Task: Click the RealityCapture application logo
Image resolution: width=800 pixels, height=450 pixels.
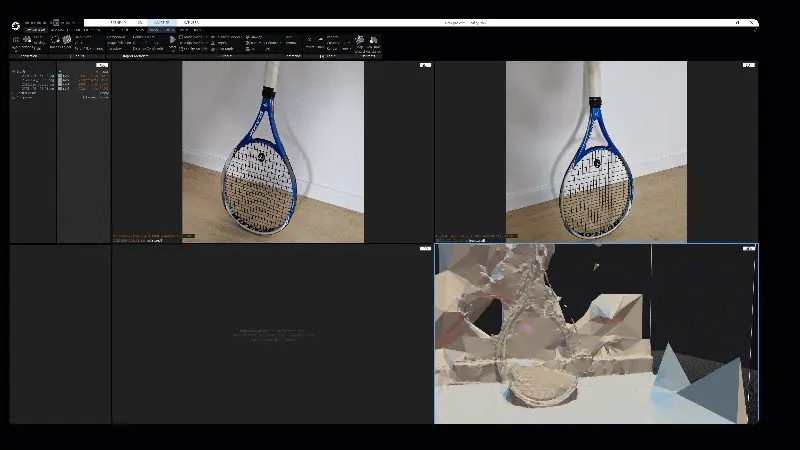Action: tap(15, 22)
